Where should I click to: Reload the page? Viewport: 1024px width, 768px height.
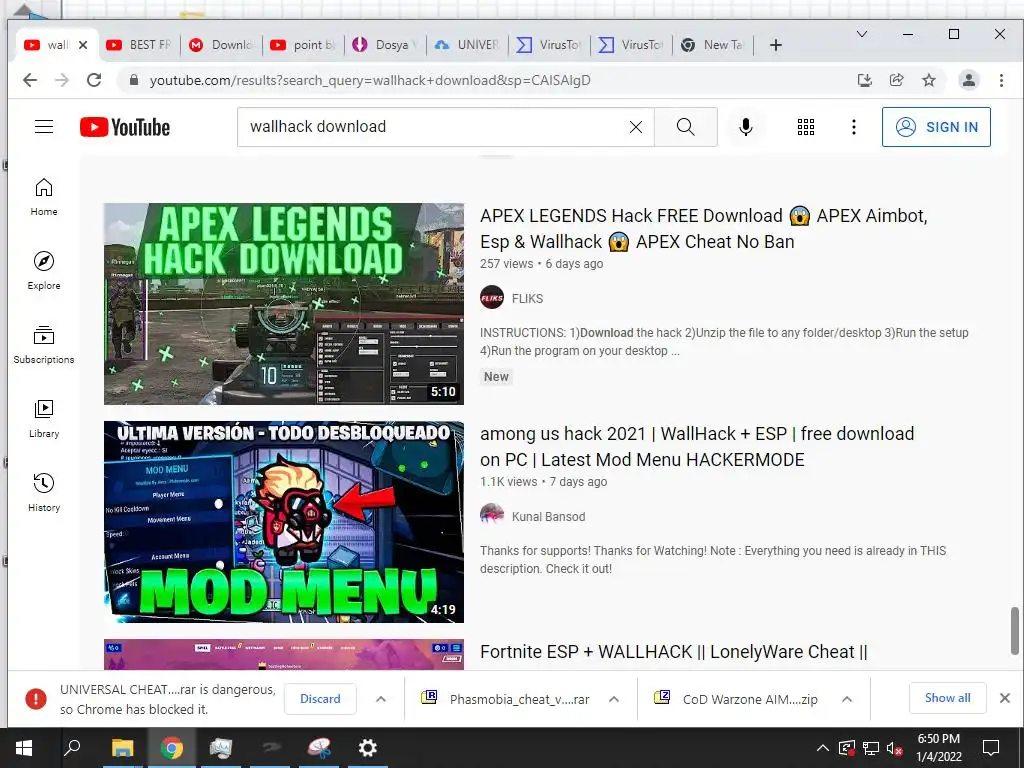[x=94, y=80]
